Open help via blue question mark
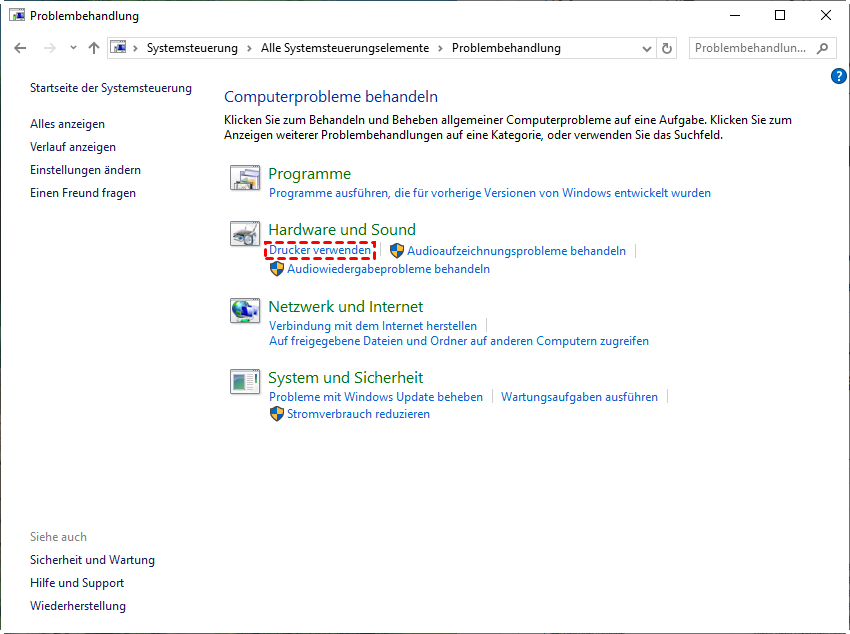 click(838, 76)
